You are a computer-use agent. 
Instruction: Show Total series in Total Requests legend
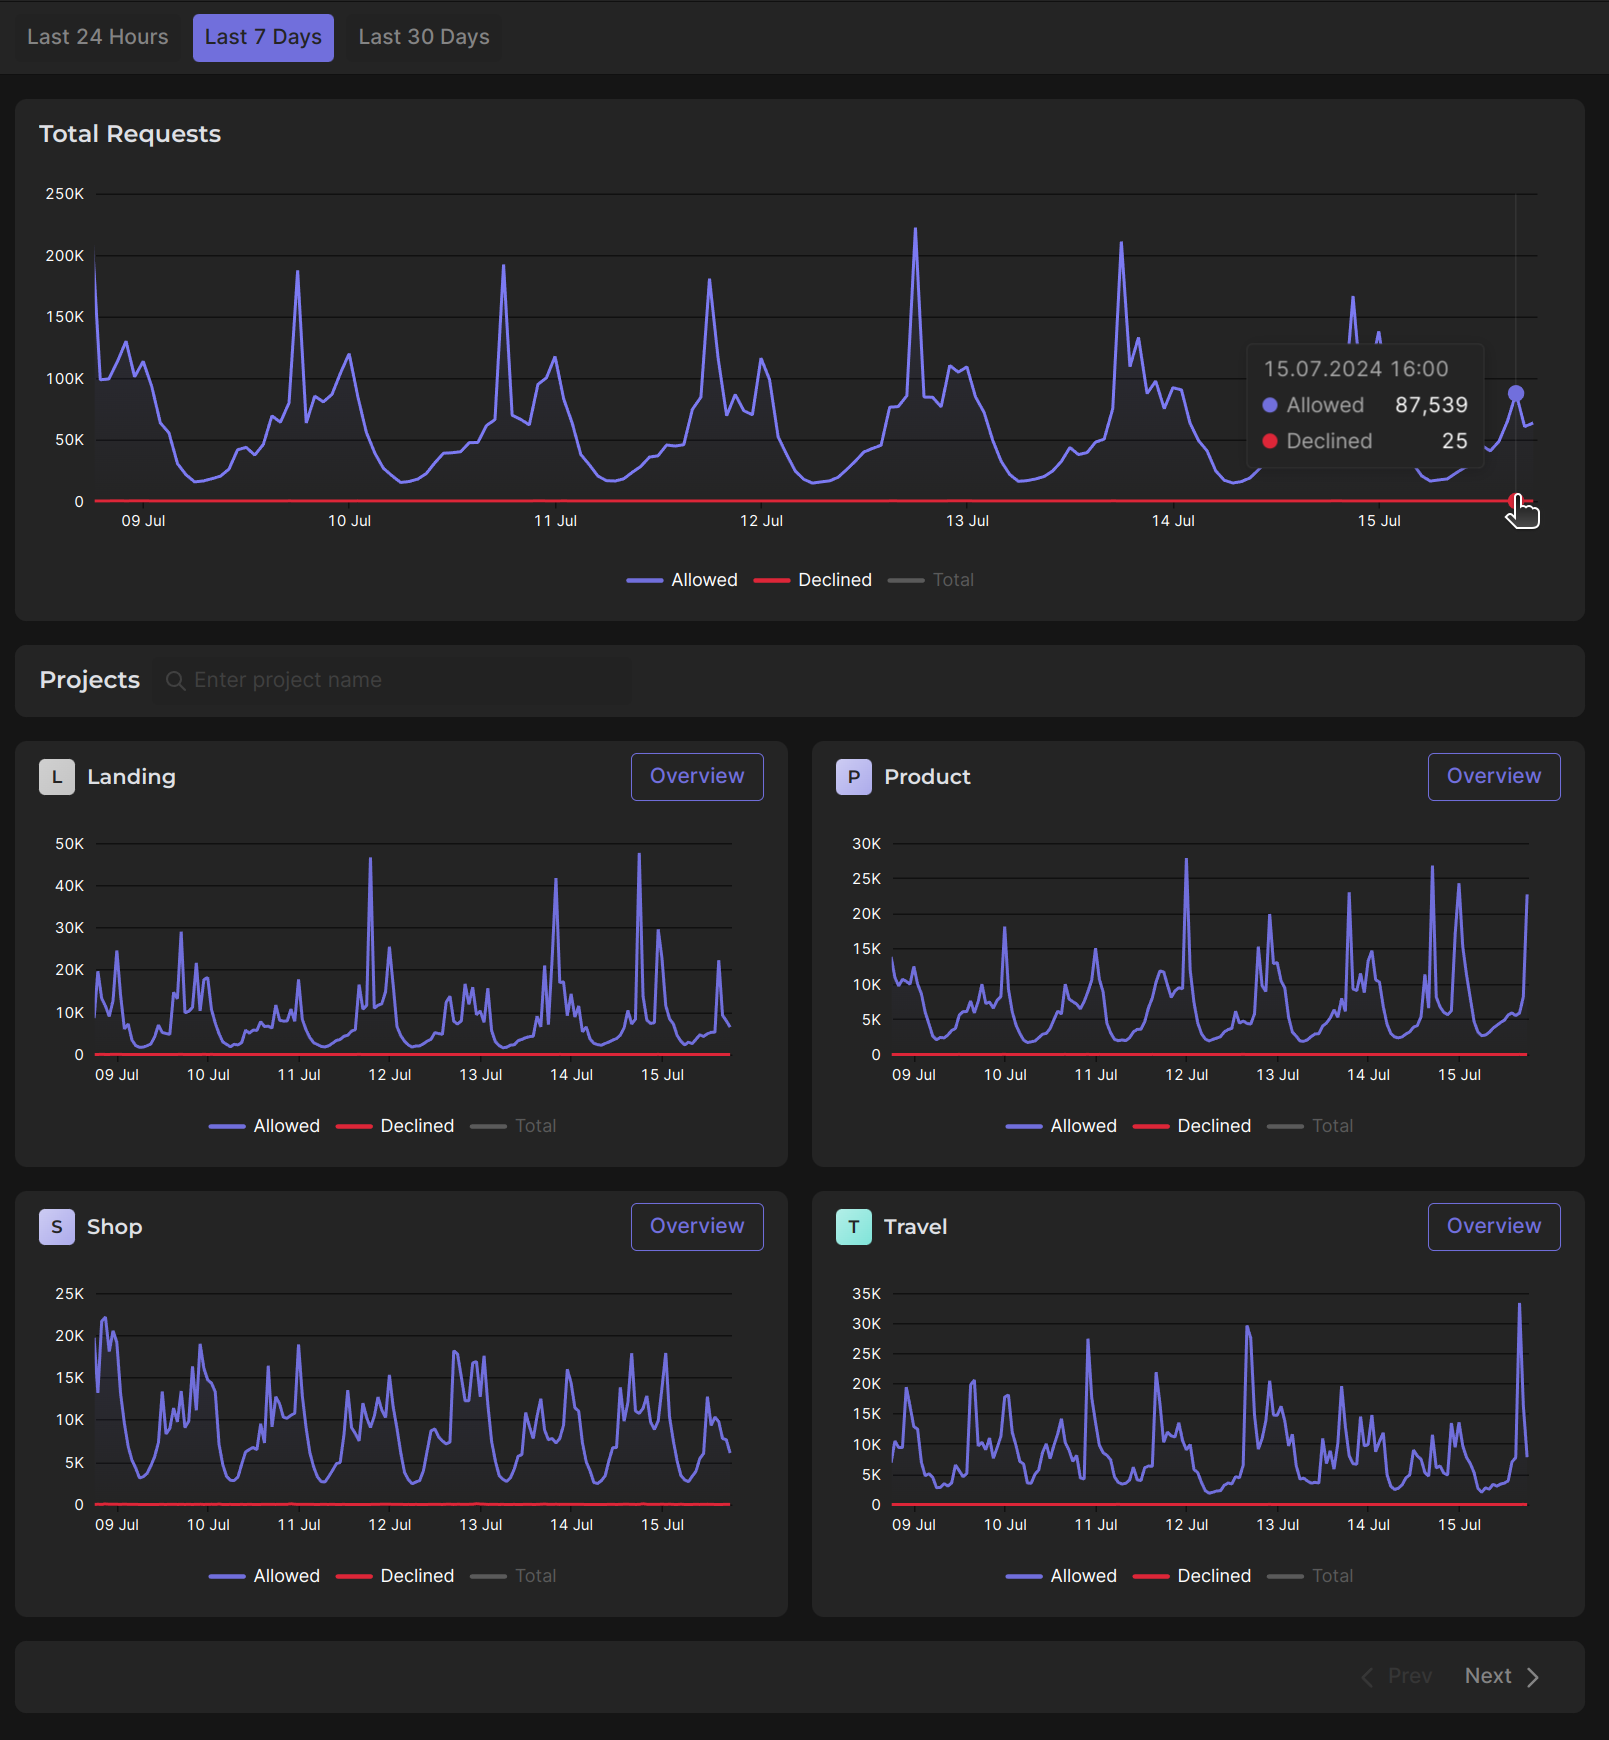931,580
